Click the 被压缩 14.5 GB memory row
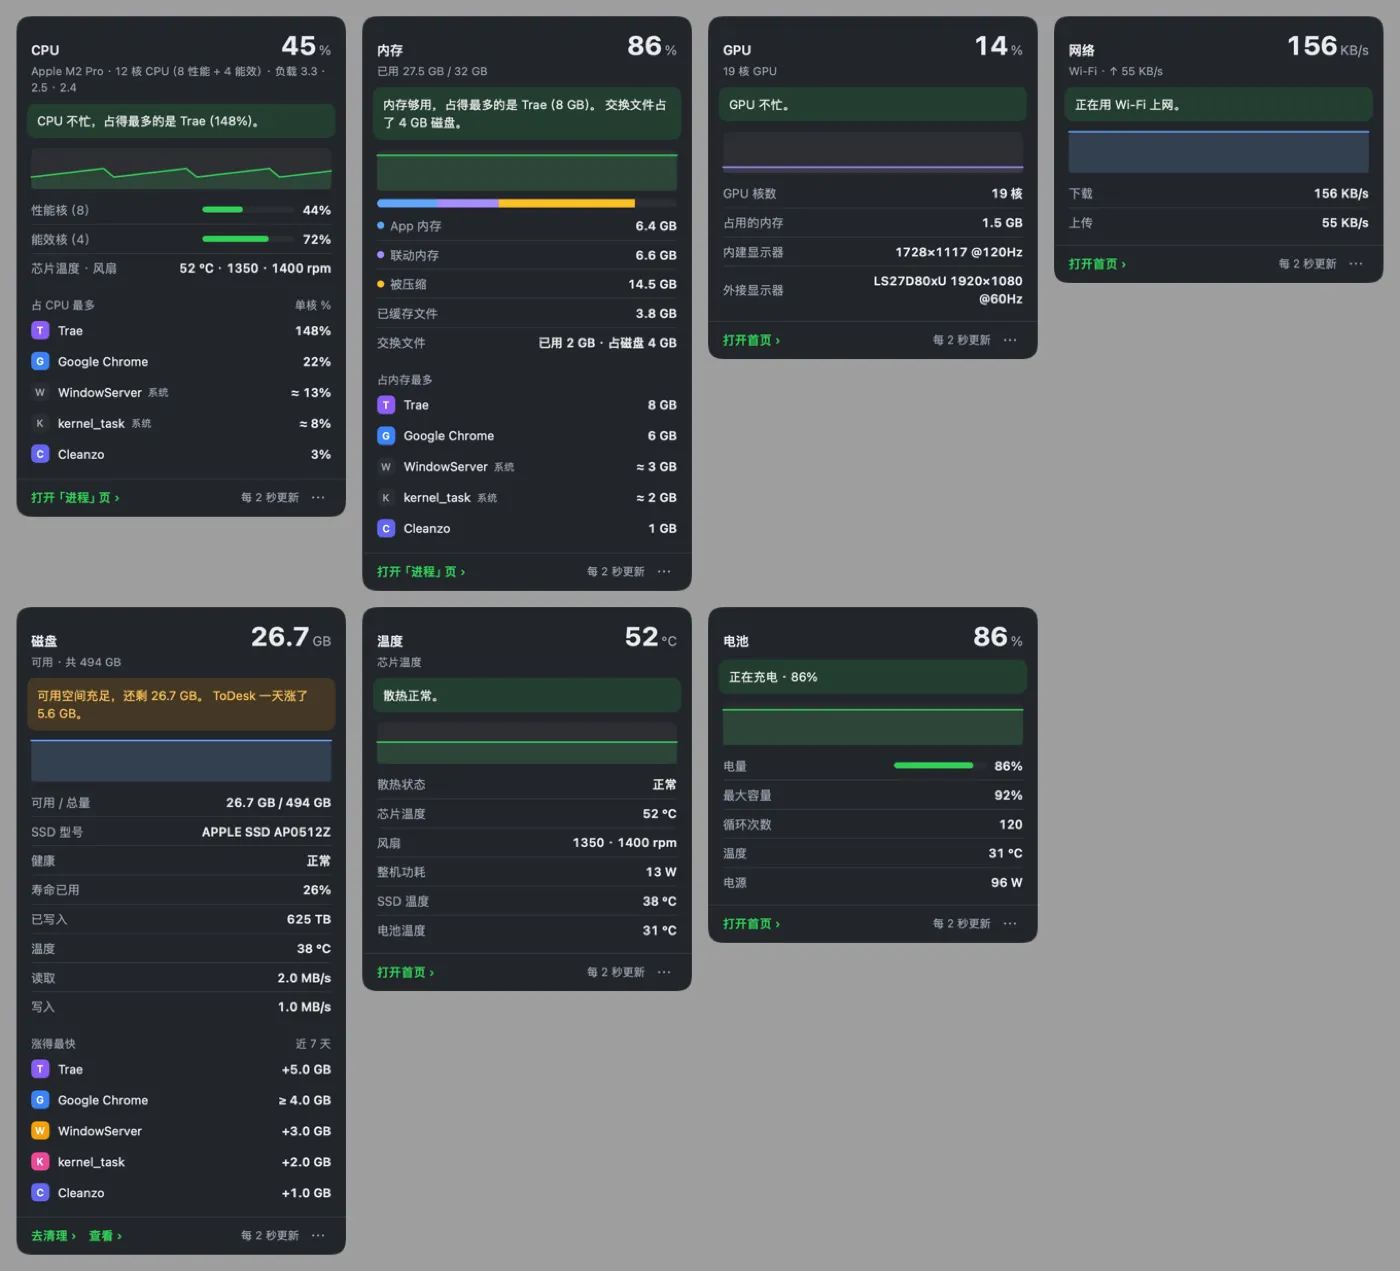The image size is (1400, 1271). [x=527, y=284]
